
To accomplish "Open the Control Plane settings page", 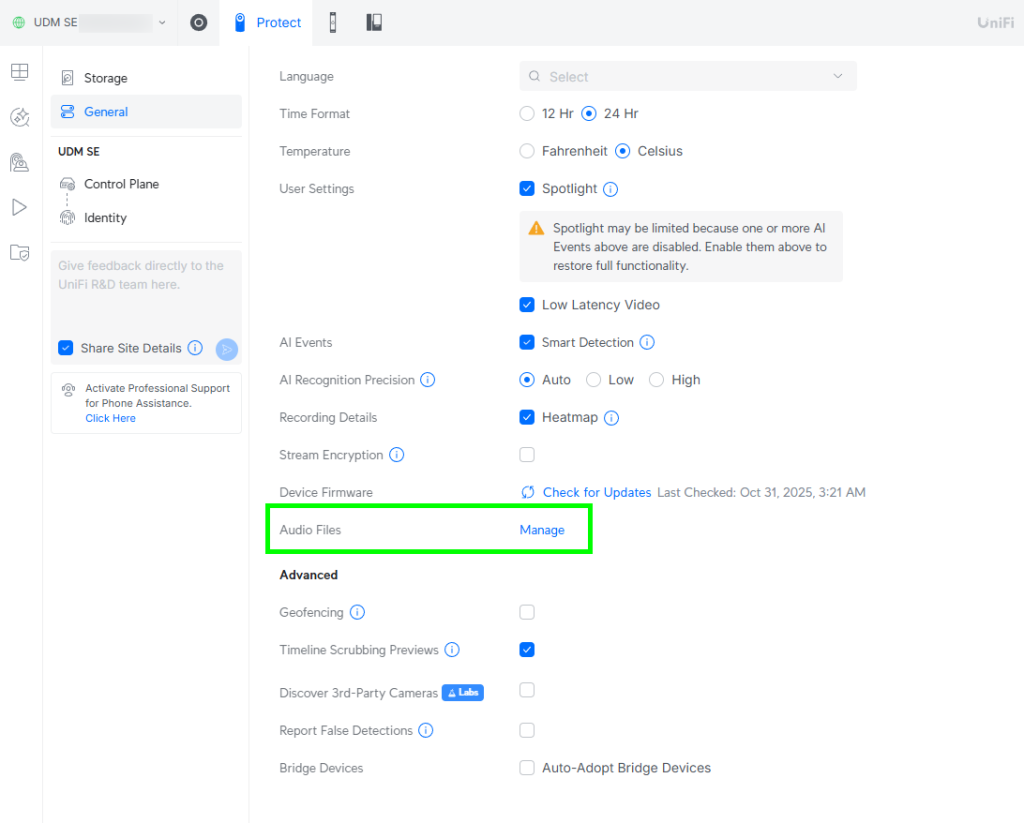I will (121, 184).
